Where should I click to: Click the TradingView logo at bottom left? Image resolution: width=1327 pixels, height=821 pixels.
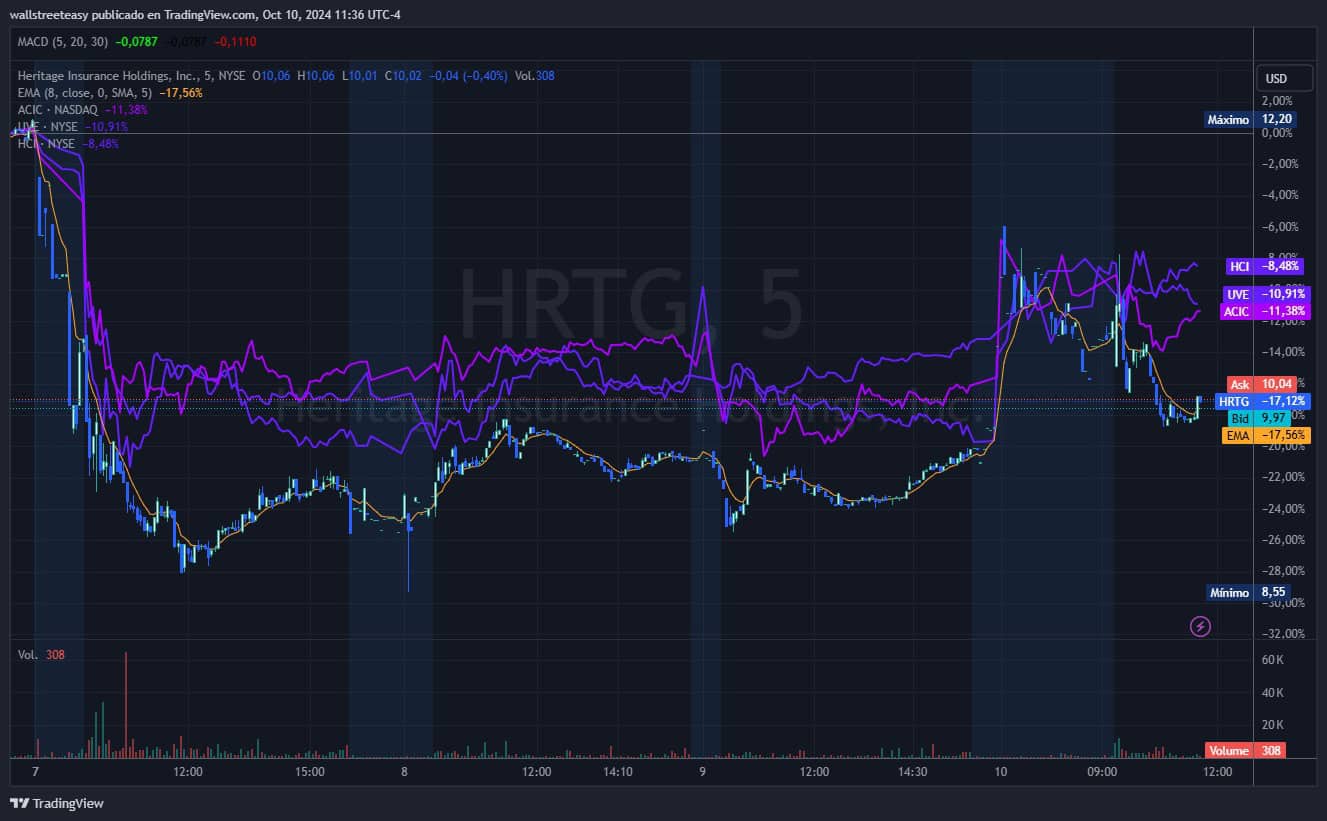click(57, 803)
